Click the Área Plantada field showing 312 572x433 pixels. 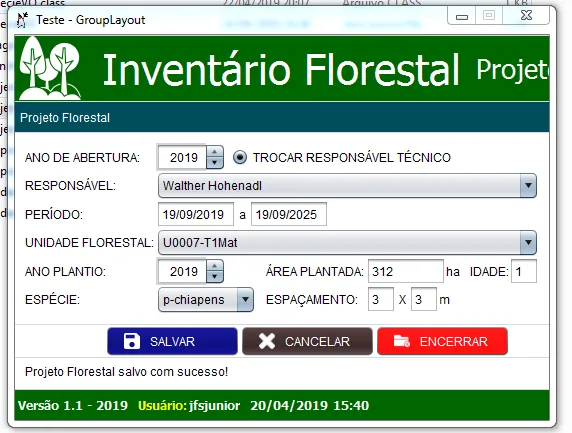[406, 271]
